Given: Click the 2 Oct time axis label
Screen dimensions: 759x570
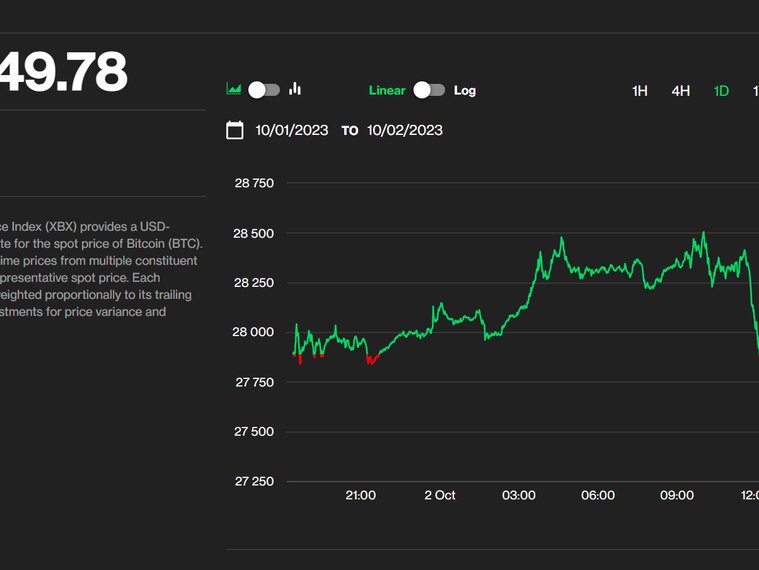Looking at the screenshot, I should (440, 495).
